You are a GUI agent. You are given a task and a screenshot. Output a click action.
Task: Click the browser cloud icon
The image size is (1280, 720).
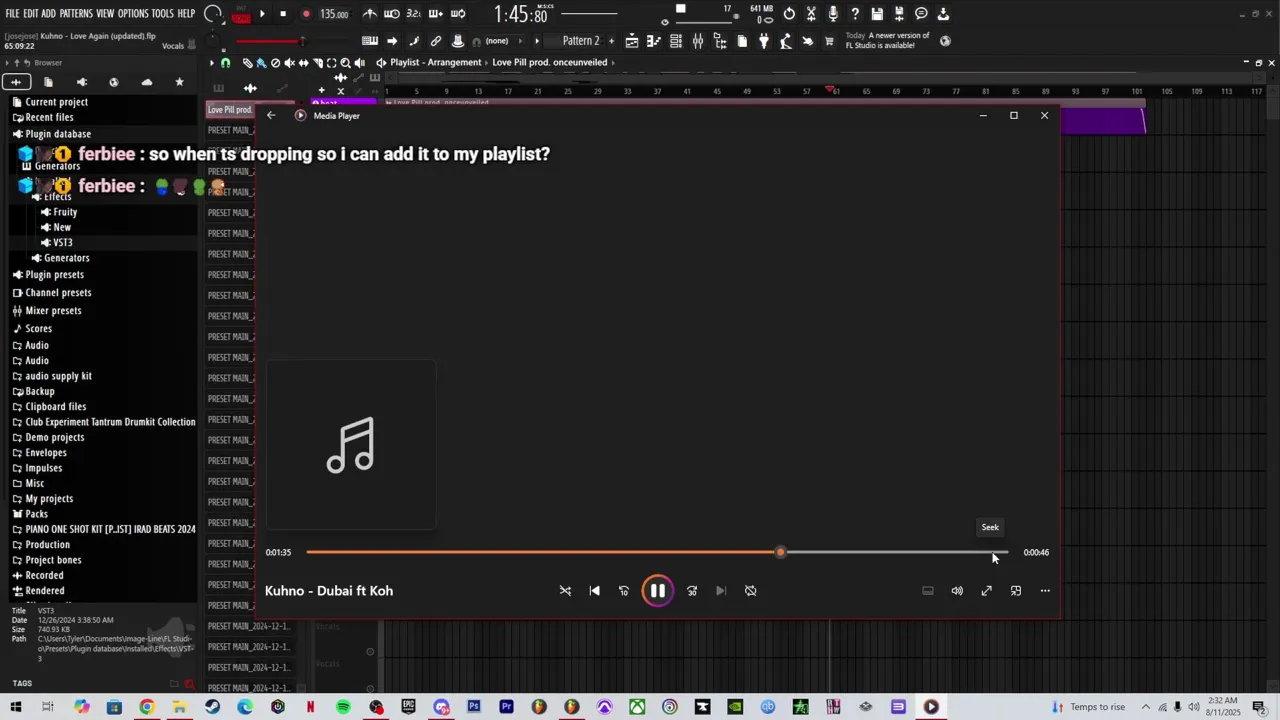click(147, 82)
